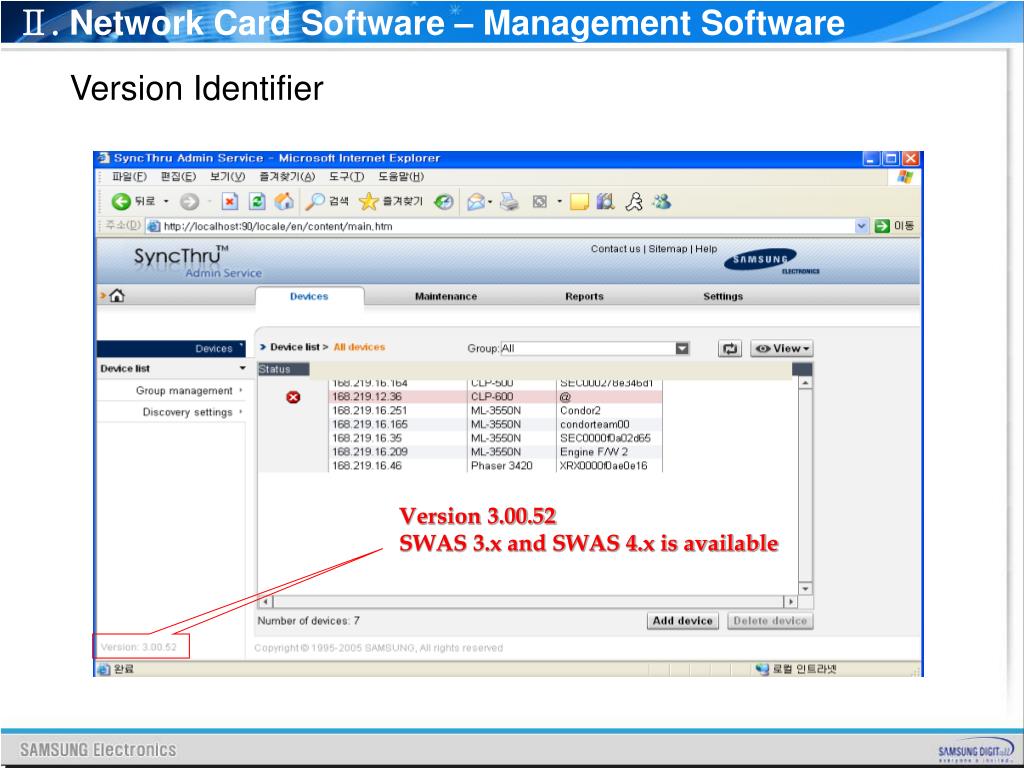Screen dimensions: 1024x768
Task: Follow the Sitemap link
Action: [667, 249]
